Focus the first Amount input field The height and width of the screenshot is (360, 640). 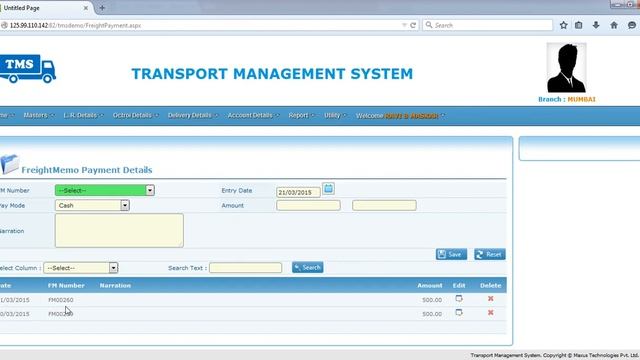[x=308, y=205]
